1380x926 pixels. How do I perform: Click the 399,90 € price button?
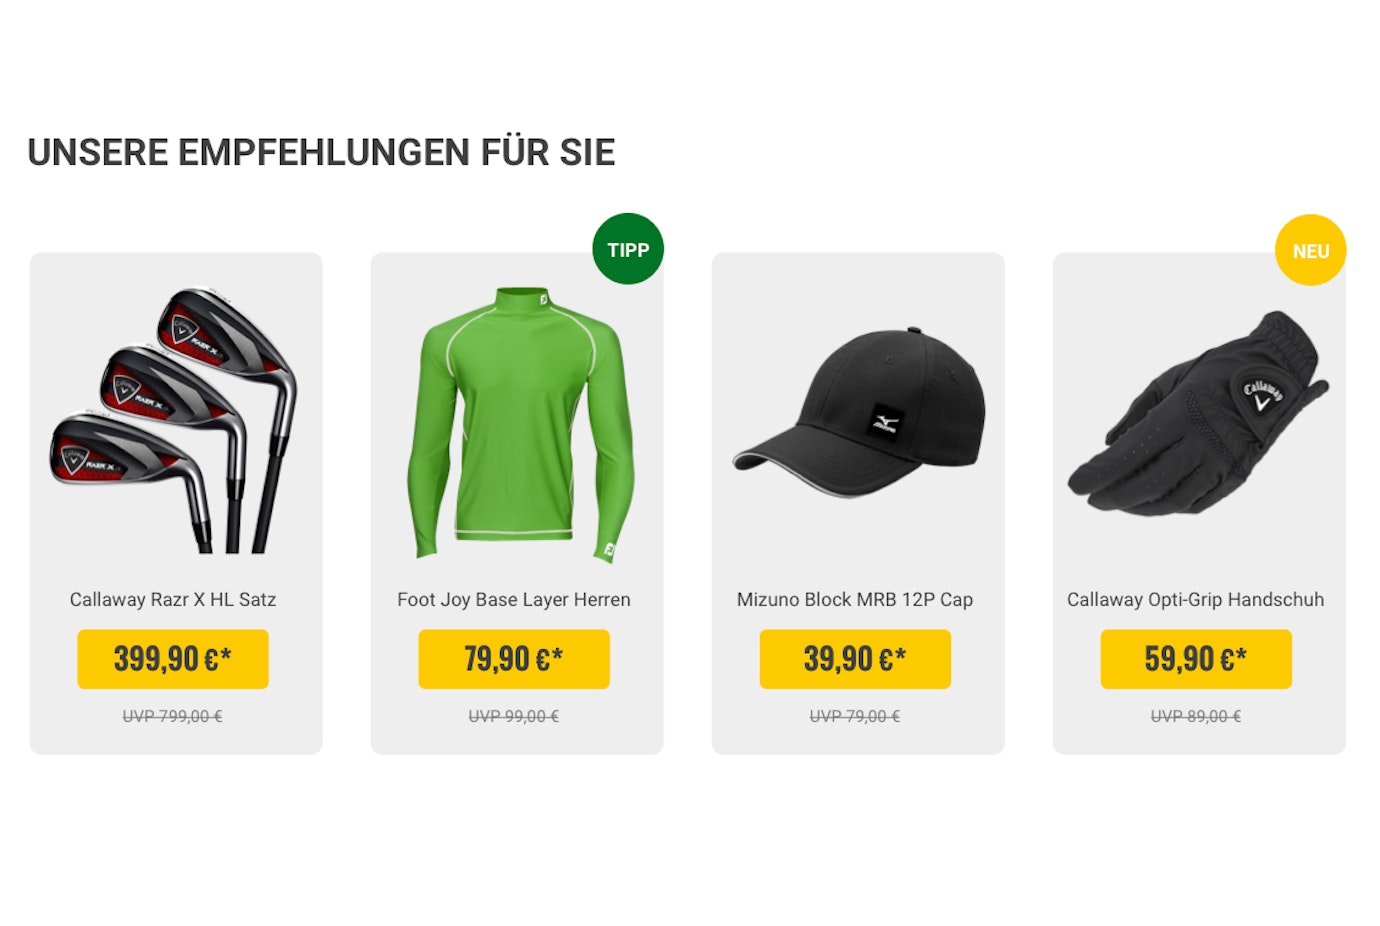coord(173,659)
